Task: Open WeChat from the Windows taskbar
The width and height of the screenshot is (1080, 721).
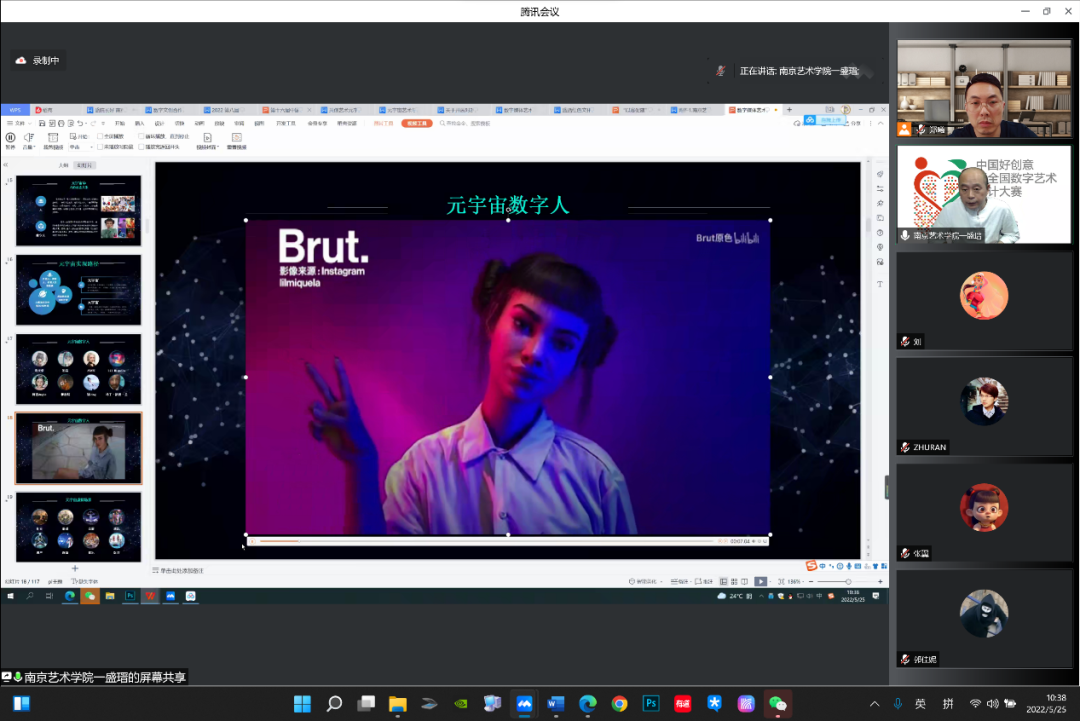Action: pos(778,704)
